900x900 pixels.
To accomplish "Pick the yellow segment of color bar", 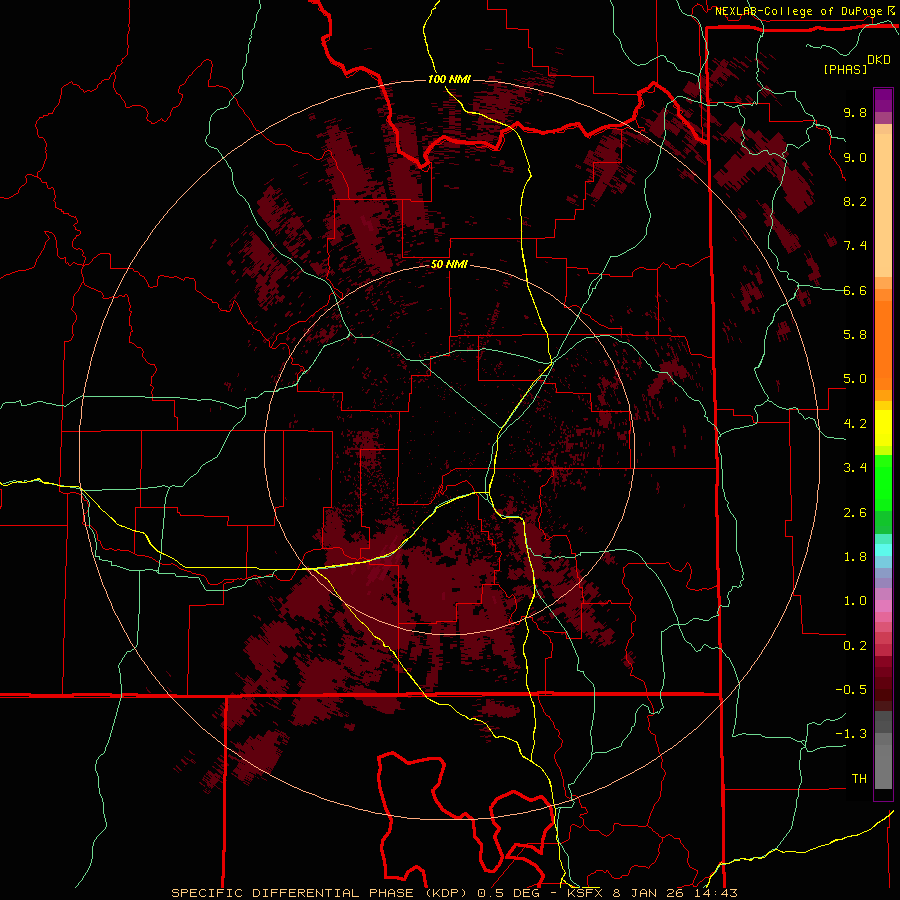I will (x=883, y=428).
